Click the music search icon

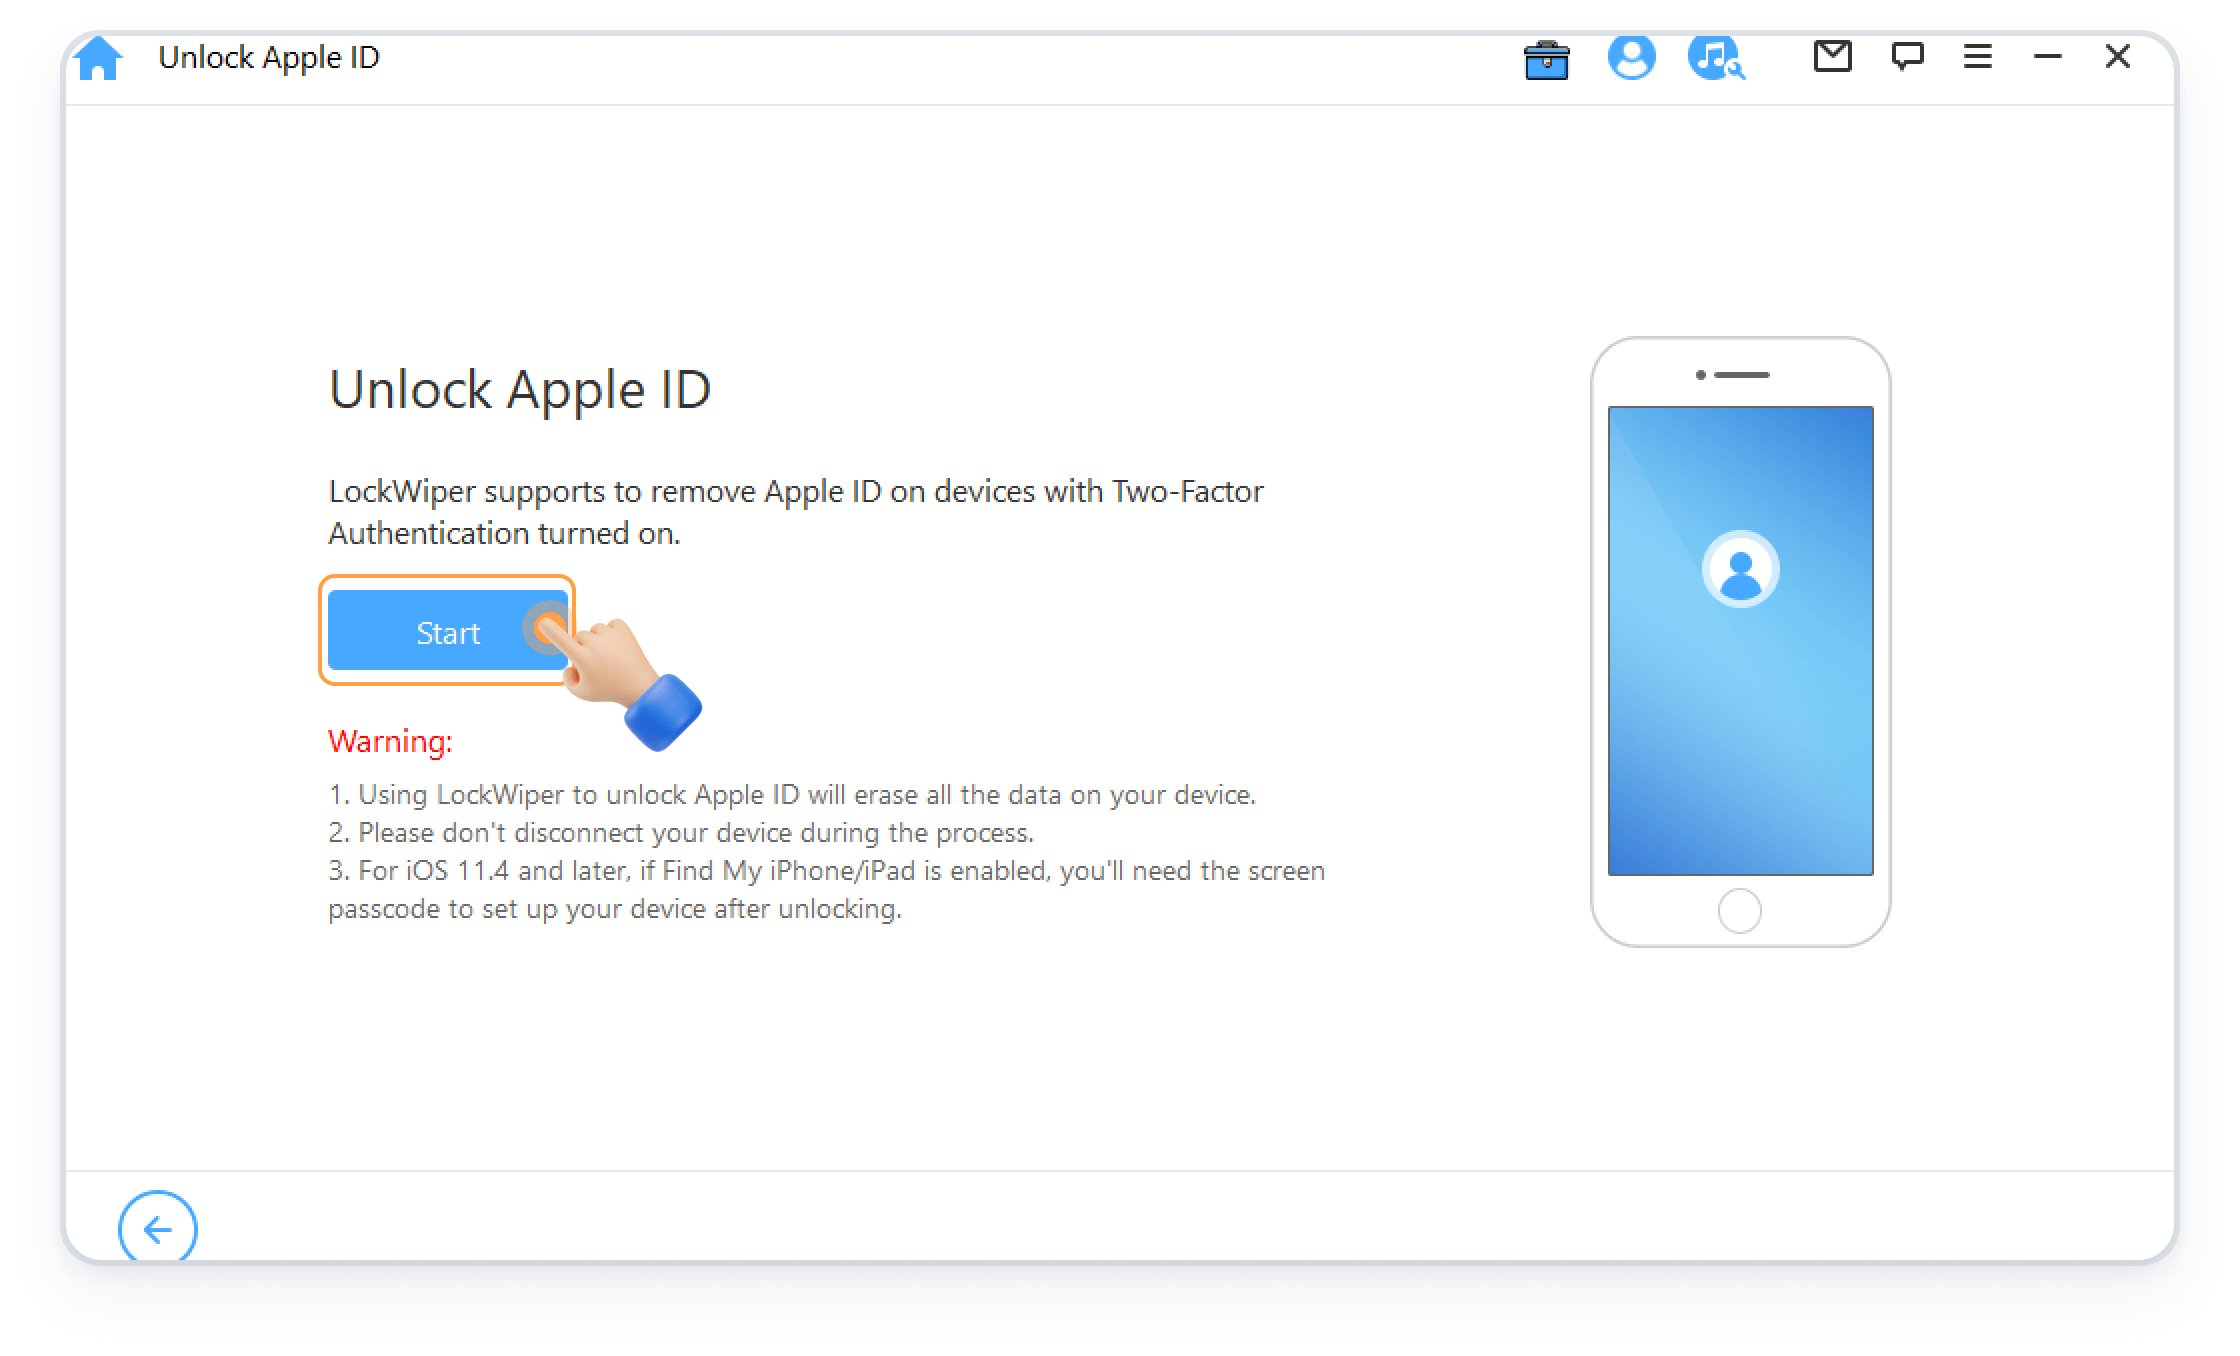(x=1714, y=58)
